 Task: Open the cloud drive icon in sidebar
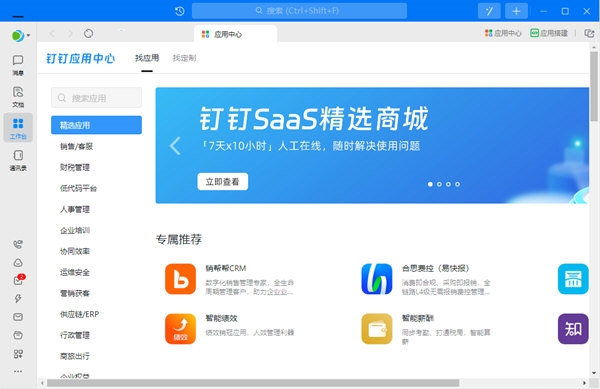18,262
